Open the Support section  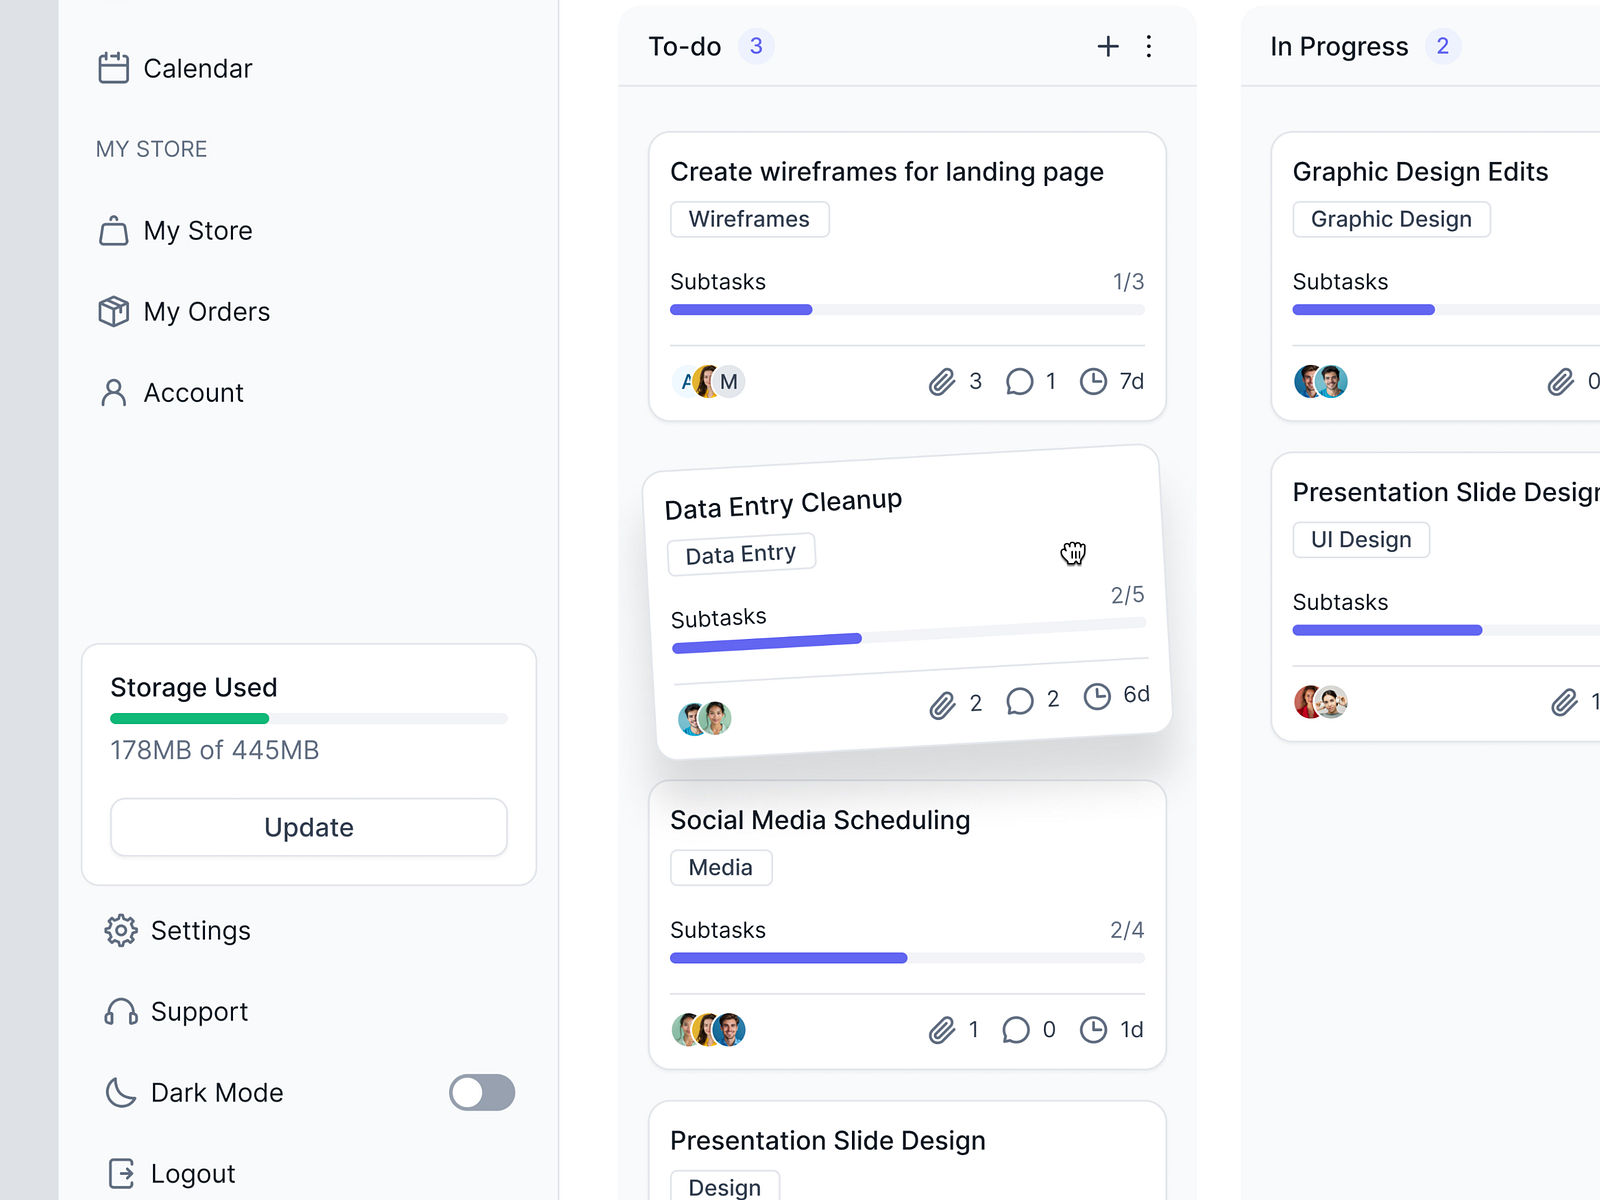click(199, 1011)
